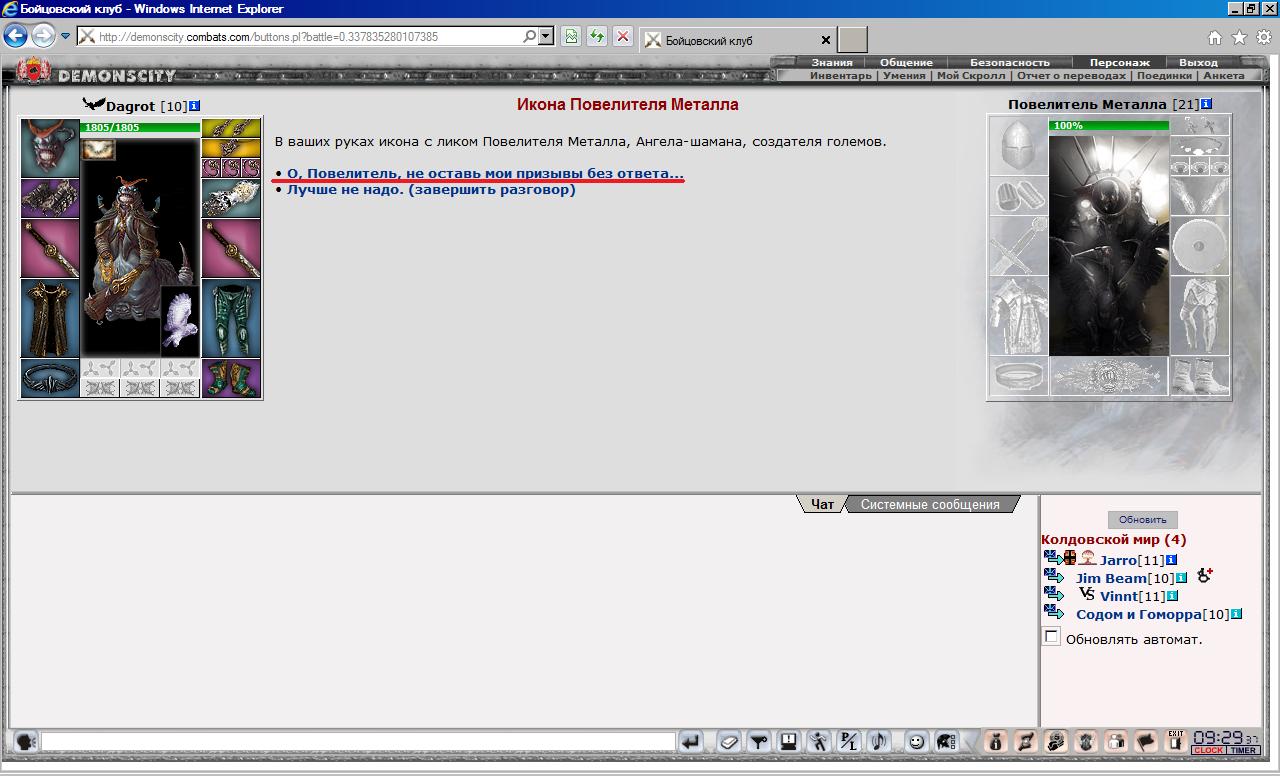Click the send message arrow button
Viewport: 1280px width, 777px height.
[691, 742]
